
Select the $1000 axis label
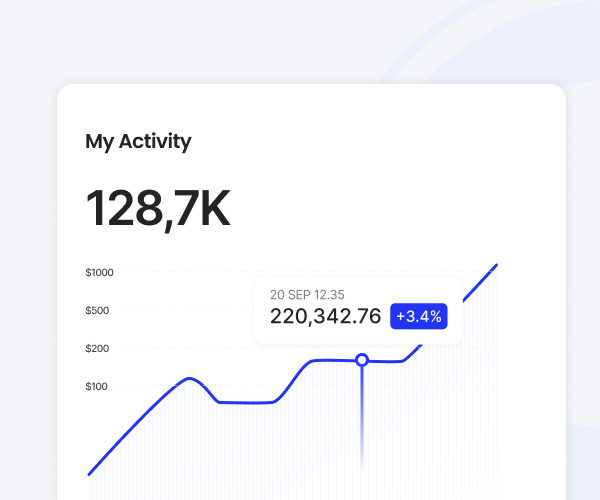[x=99, y=272]
